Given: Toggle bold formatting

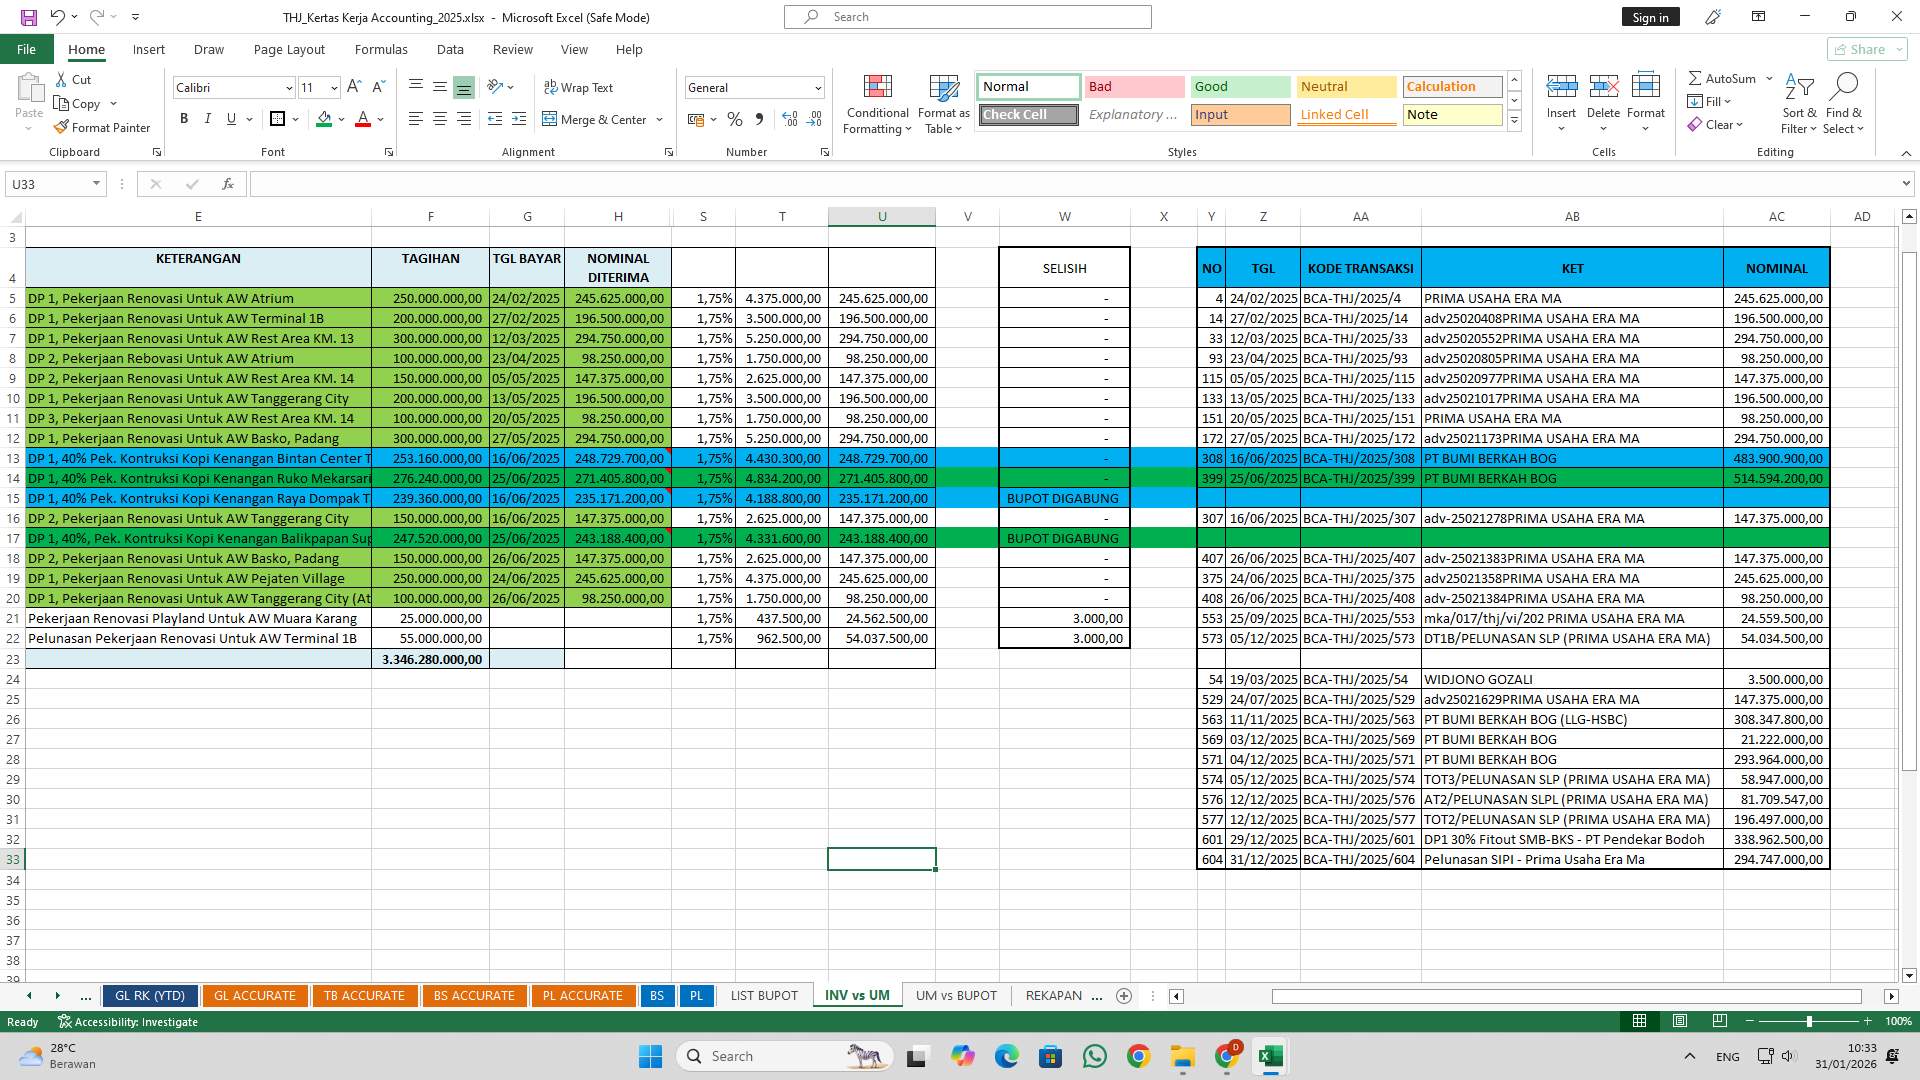Looking at the screenshot, I should tap(184, 118).
